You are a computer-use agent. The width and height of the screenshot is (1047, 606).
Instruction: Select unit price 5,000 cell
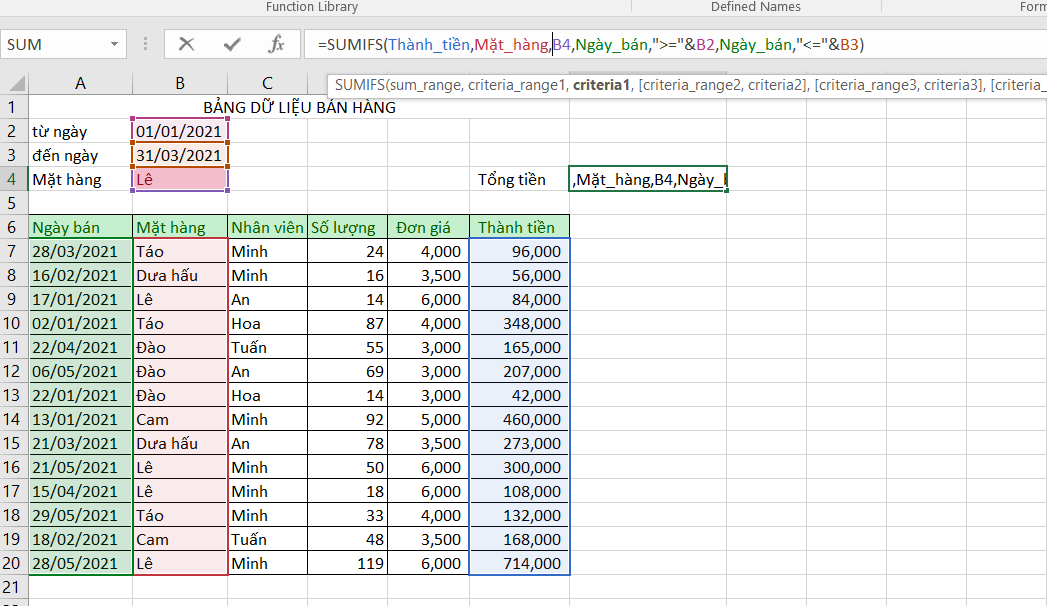click(x=428, y=420)
